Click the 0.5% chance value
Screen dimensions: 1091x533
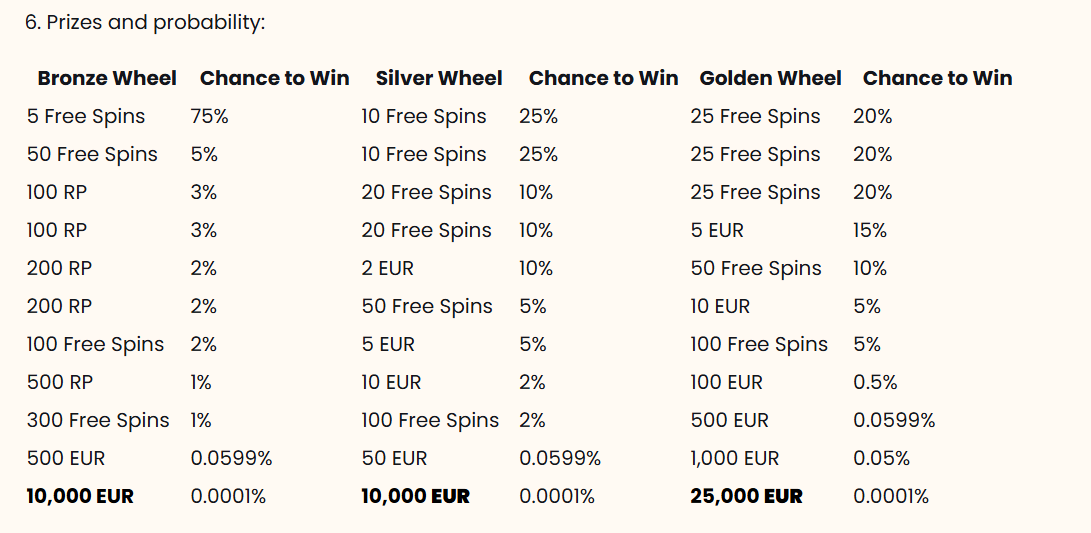pyautogui.click(x=875, y=382)
